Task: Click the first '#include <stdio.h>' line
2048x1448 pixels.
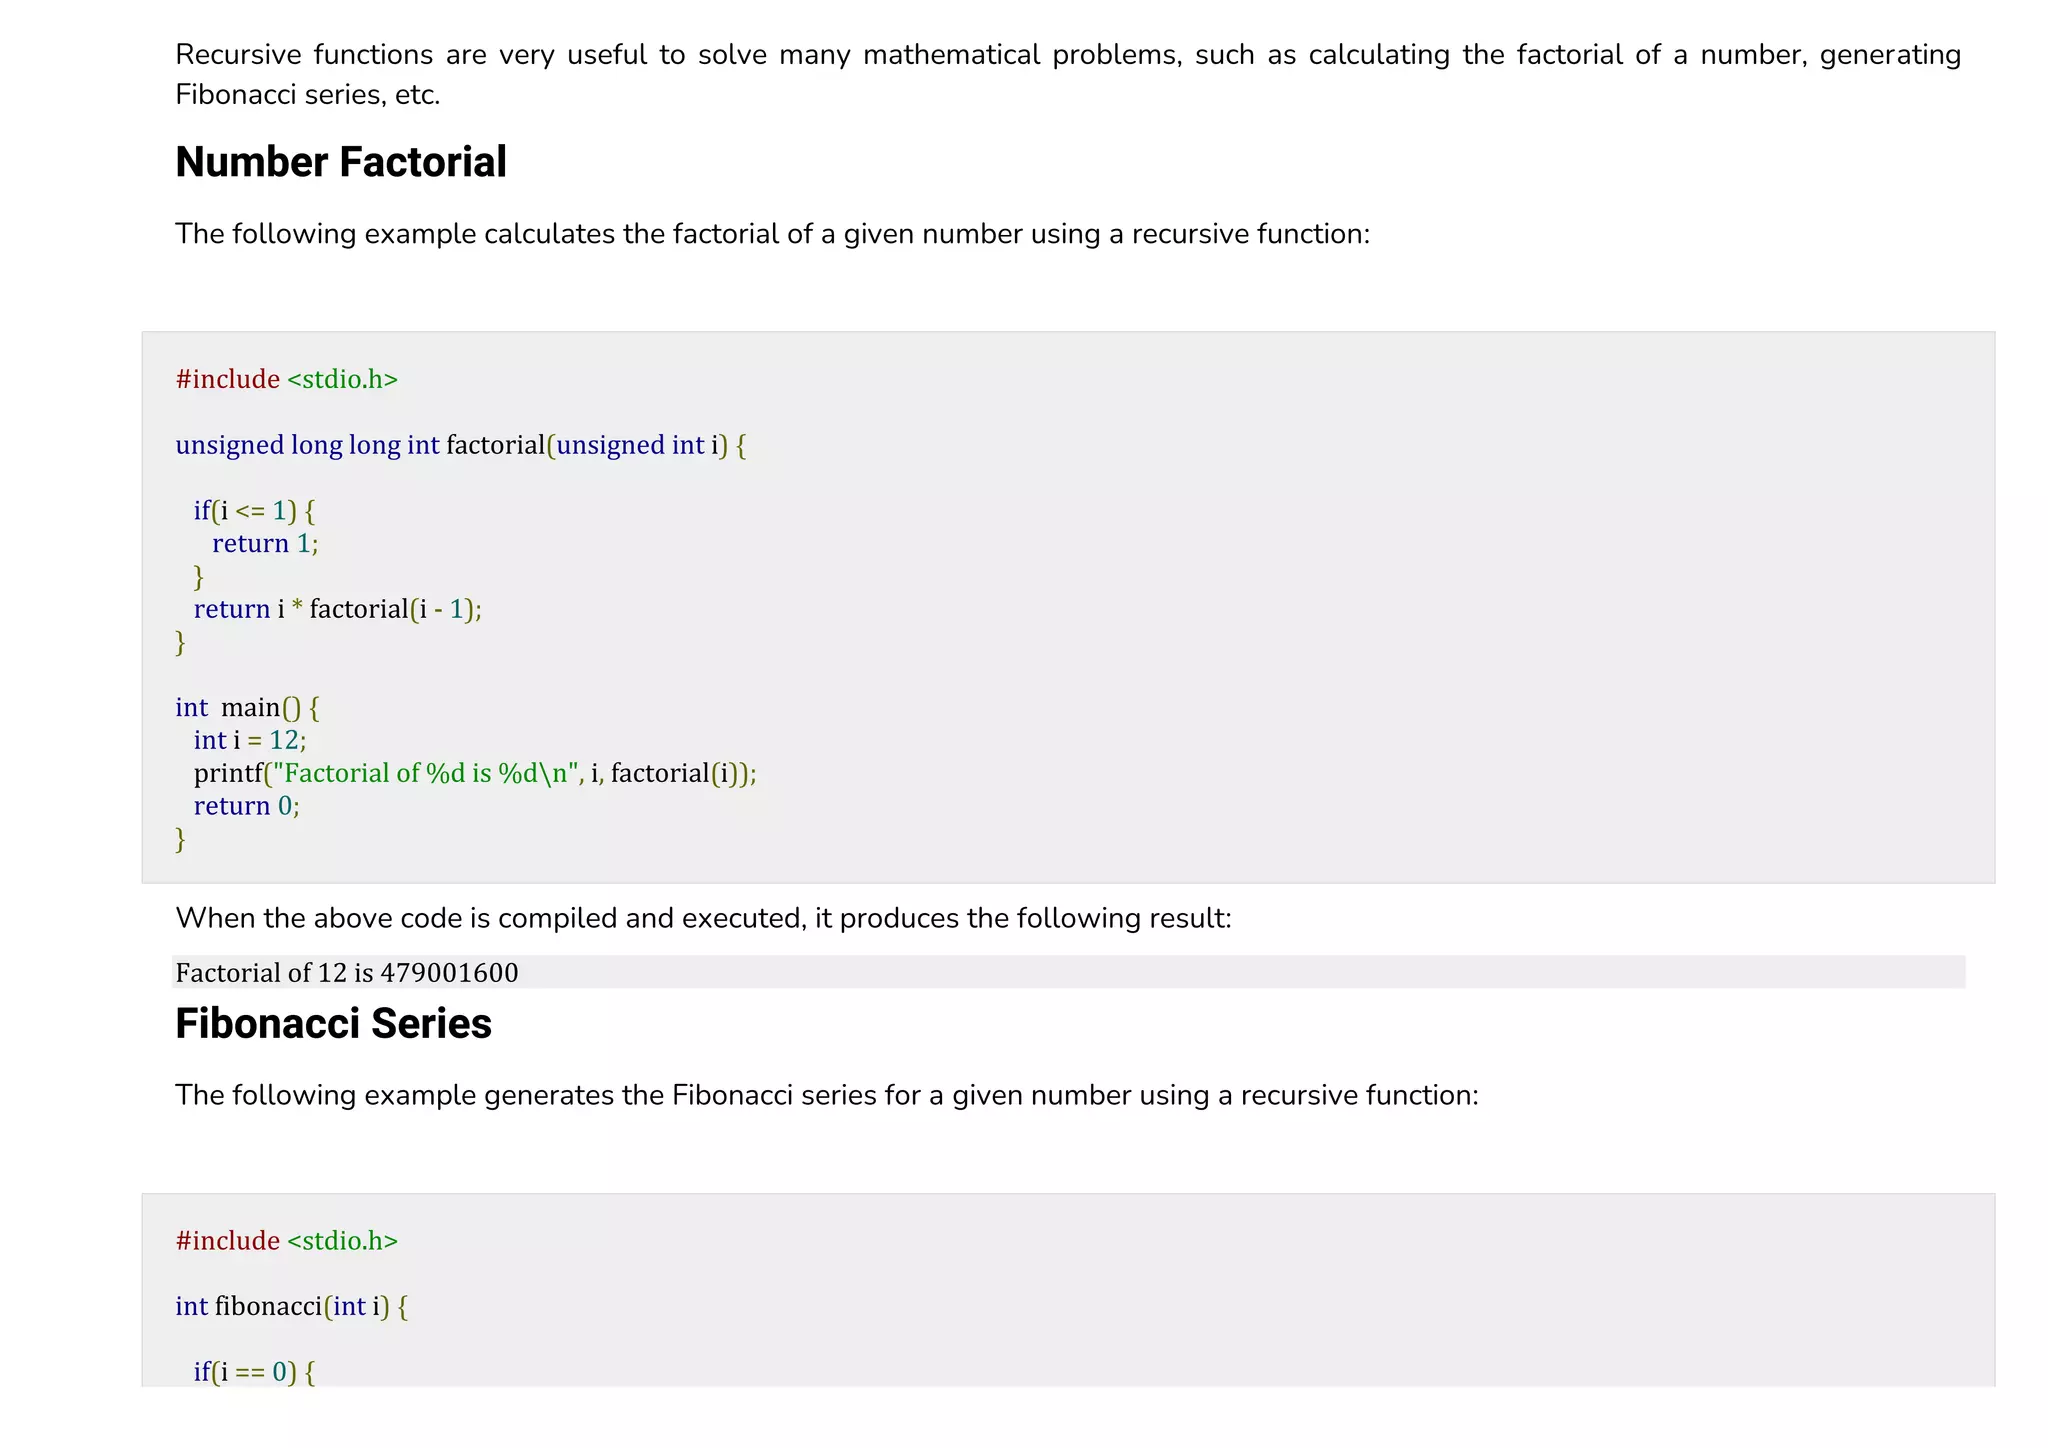Action: [x=286, y=379]
